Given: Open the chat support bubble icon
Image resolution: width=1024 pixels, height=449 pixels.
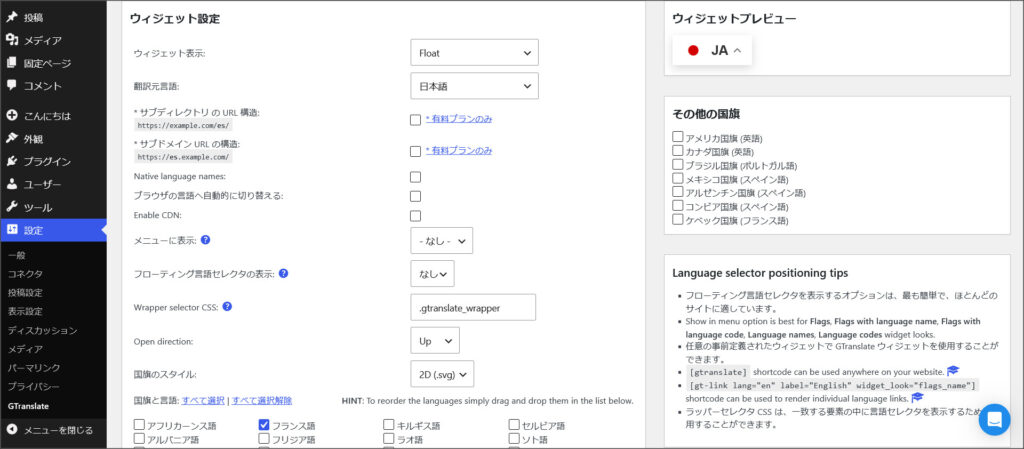Looking at the screenshot, I should point(994,420).
